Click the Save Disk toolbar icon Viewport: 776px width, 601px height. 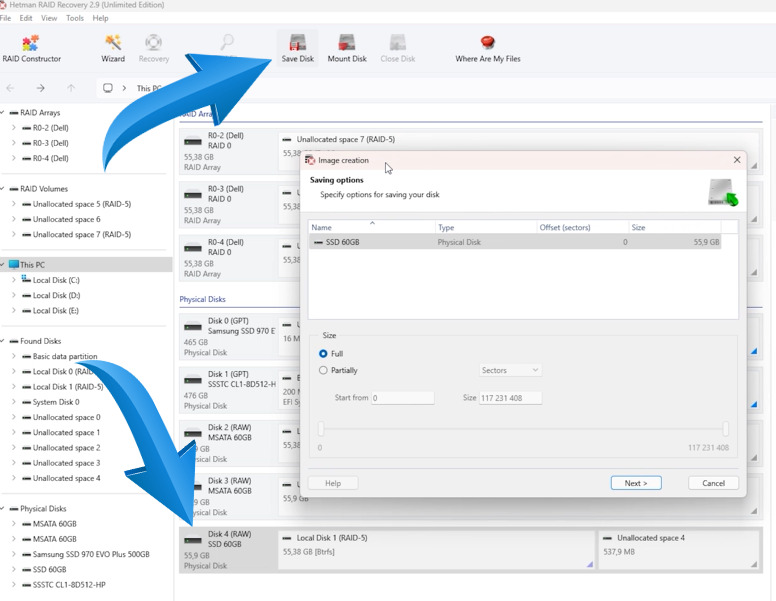tap(297, 49)
